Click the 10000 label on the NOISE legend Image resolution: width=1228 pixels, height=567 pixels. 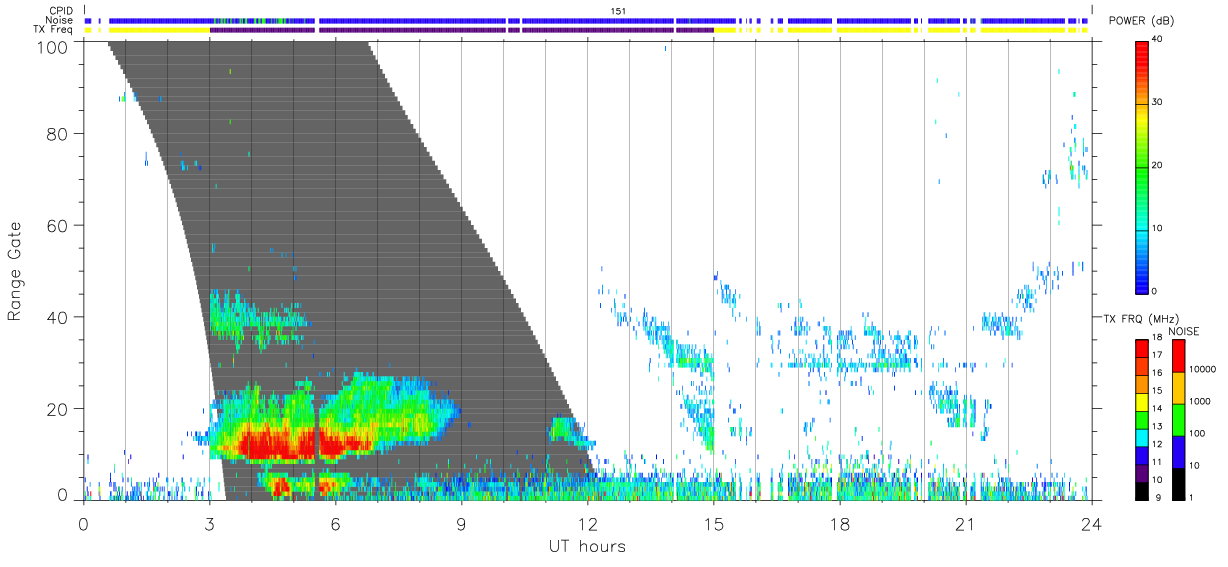coord(1201,369)
